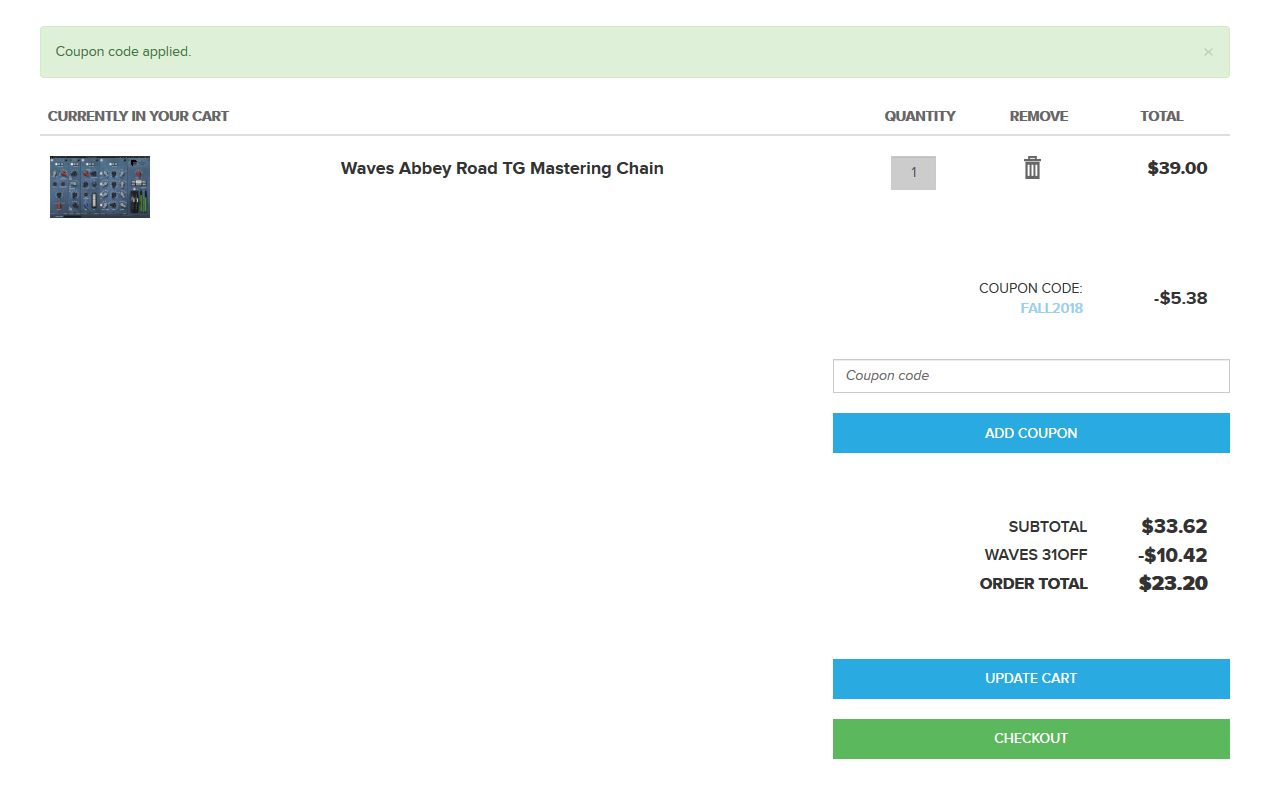Click the $33.62 subtotal amount

(x=1174, y=526)
